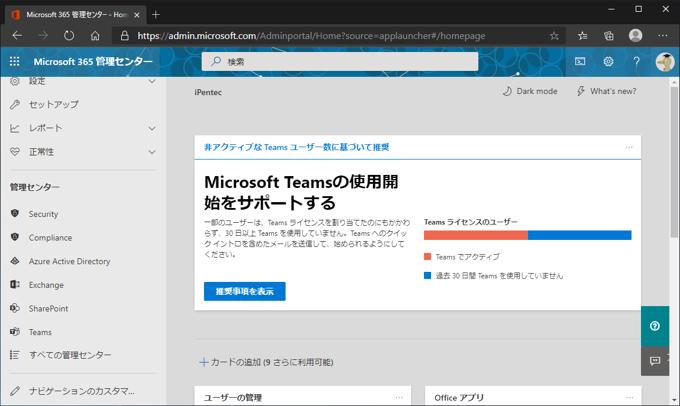Open ナビゲーションのカスタマイズ link

tap(82, 391)
